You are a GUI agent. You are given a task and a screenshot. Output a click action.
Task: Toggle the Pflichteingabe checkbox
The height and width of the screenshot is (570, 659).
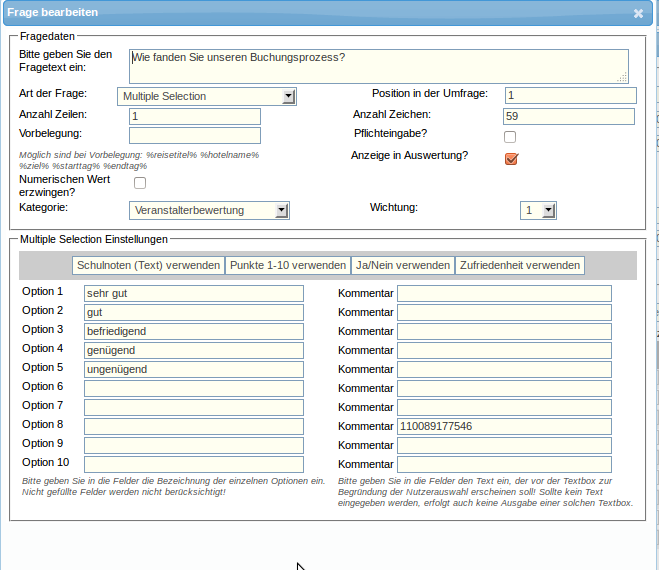pyautogui.click(x=510, y=137)
